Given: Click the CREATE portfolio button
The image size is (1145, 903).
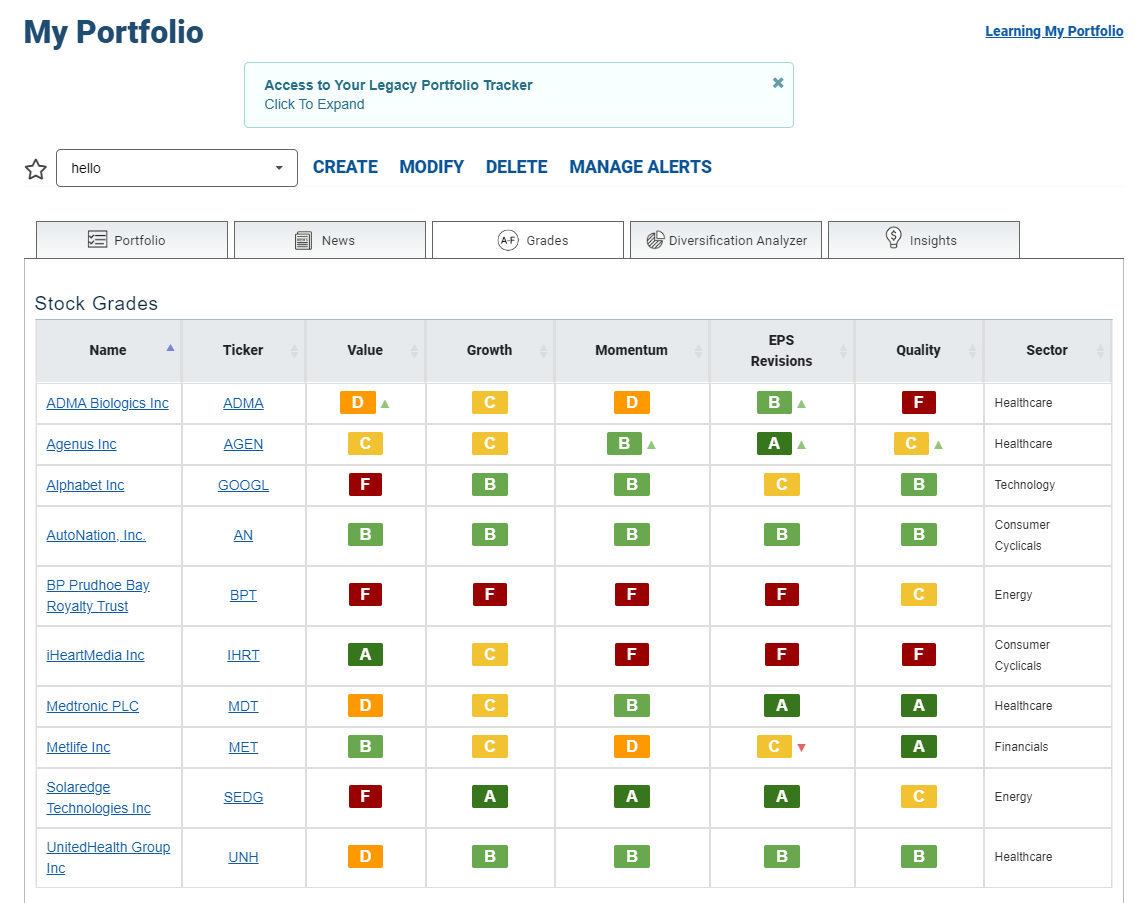Looking at the screenshot, I should click(345, 167).
